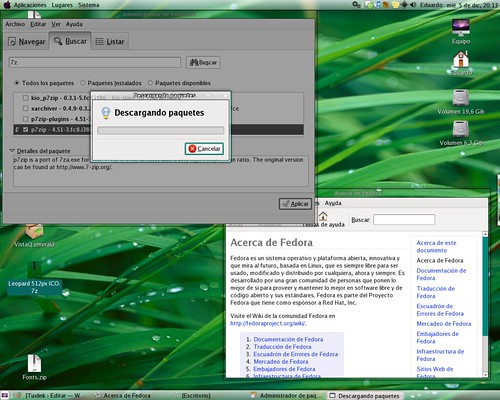Uncheck the p7zip package checkbox

pos(25,130)
